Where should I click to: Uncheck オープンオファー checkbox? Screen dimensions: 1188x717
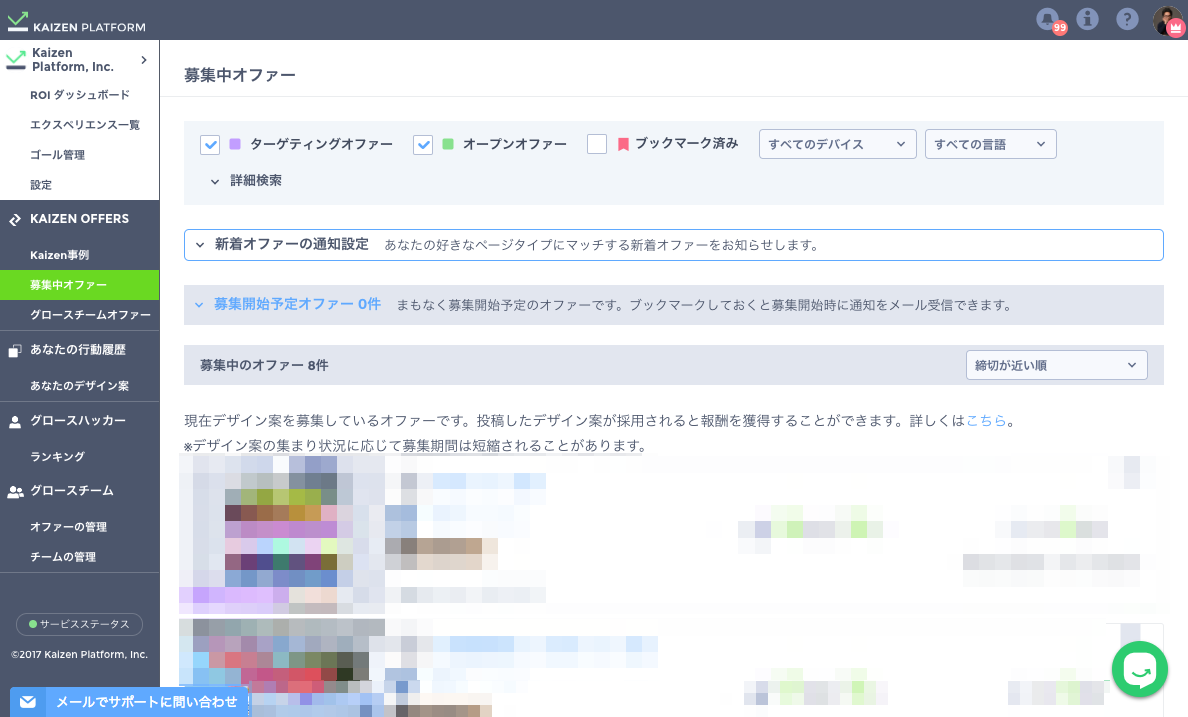423,144
